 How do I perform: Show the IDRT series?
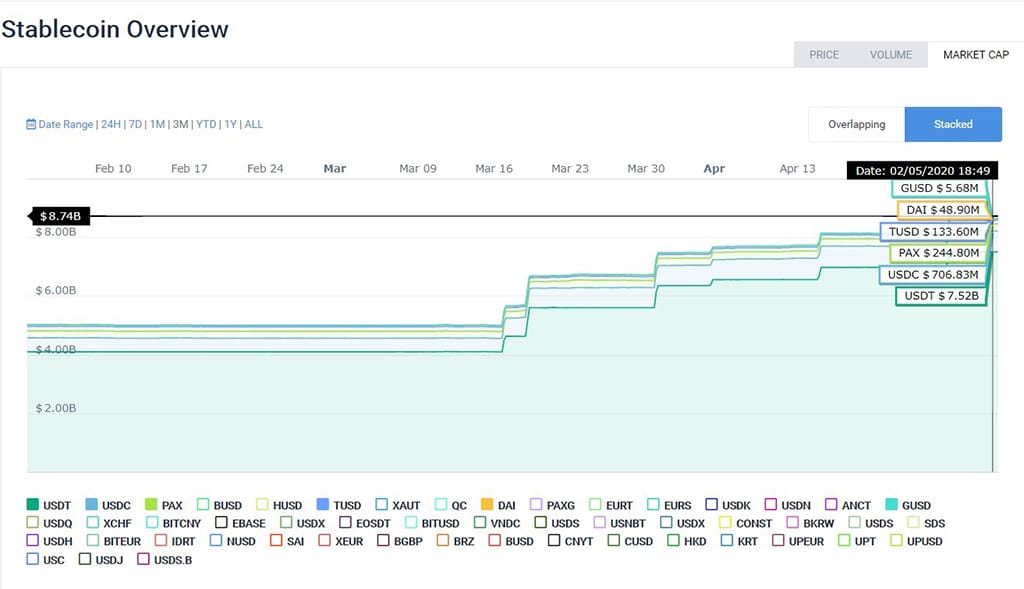tap(161, 541)
